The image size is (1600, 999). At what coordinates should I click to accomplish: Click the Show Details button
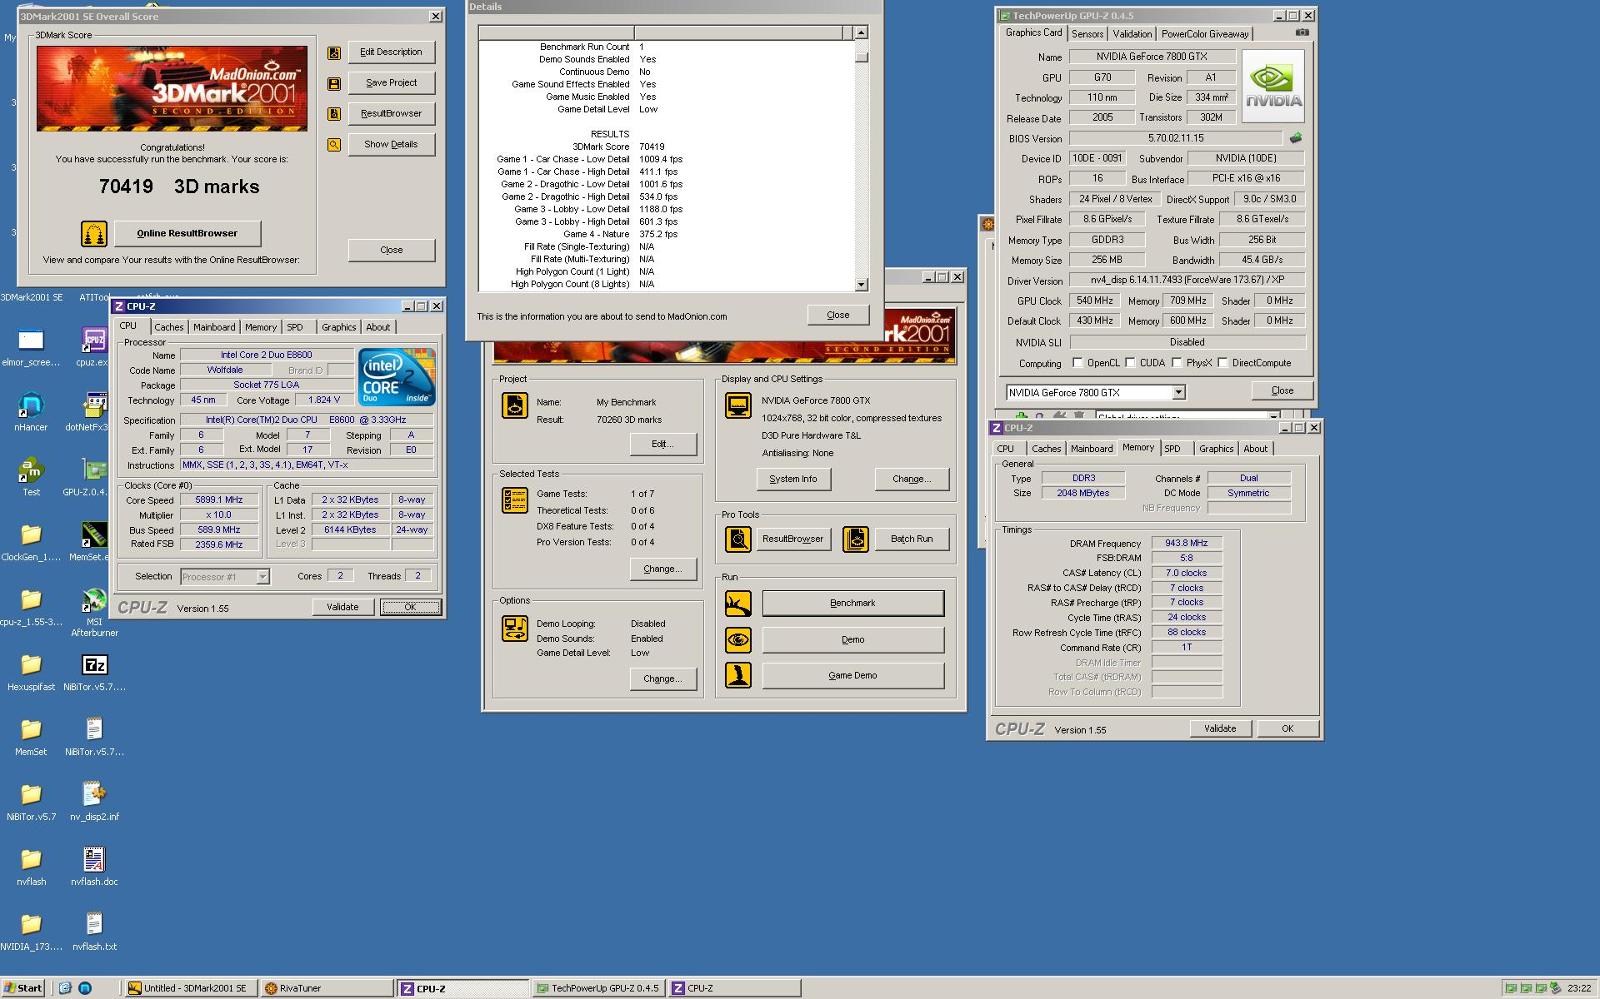coord(391,144)
